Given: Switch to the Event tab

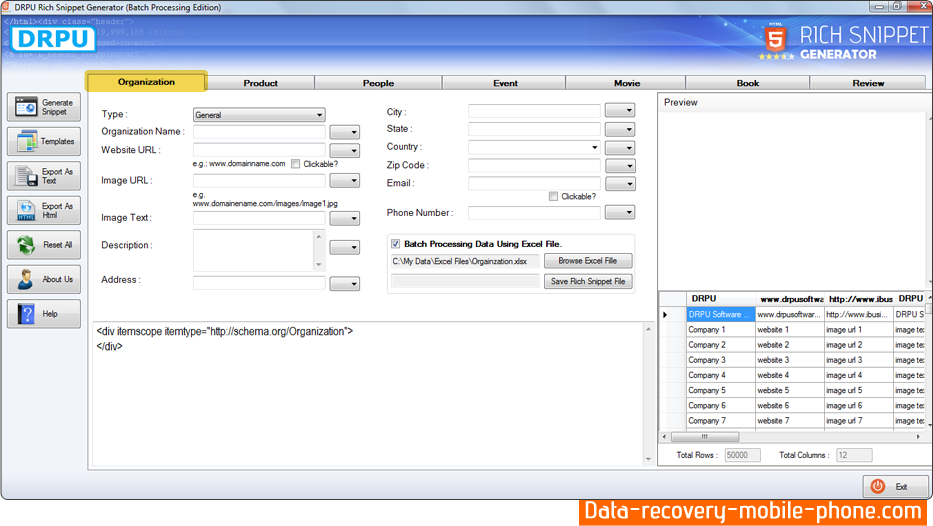Looking at the screenshot, I should point(505,83).
